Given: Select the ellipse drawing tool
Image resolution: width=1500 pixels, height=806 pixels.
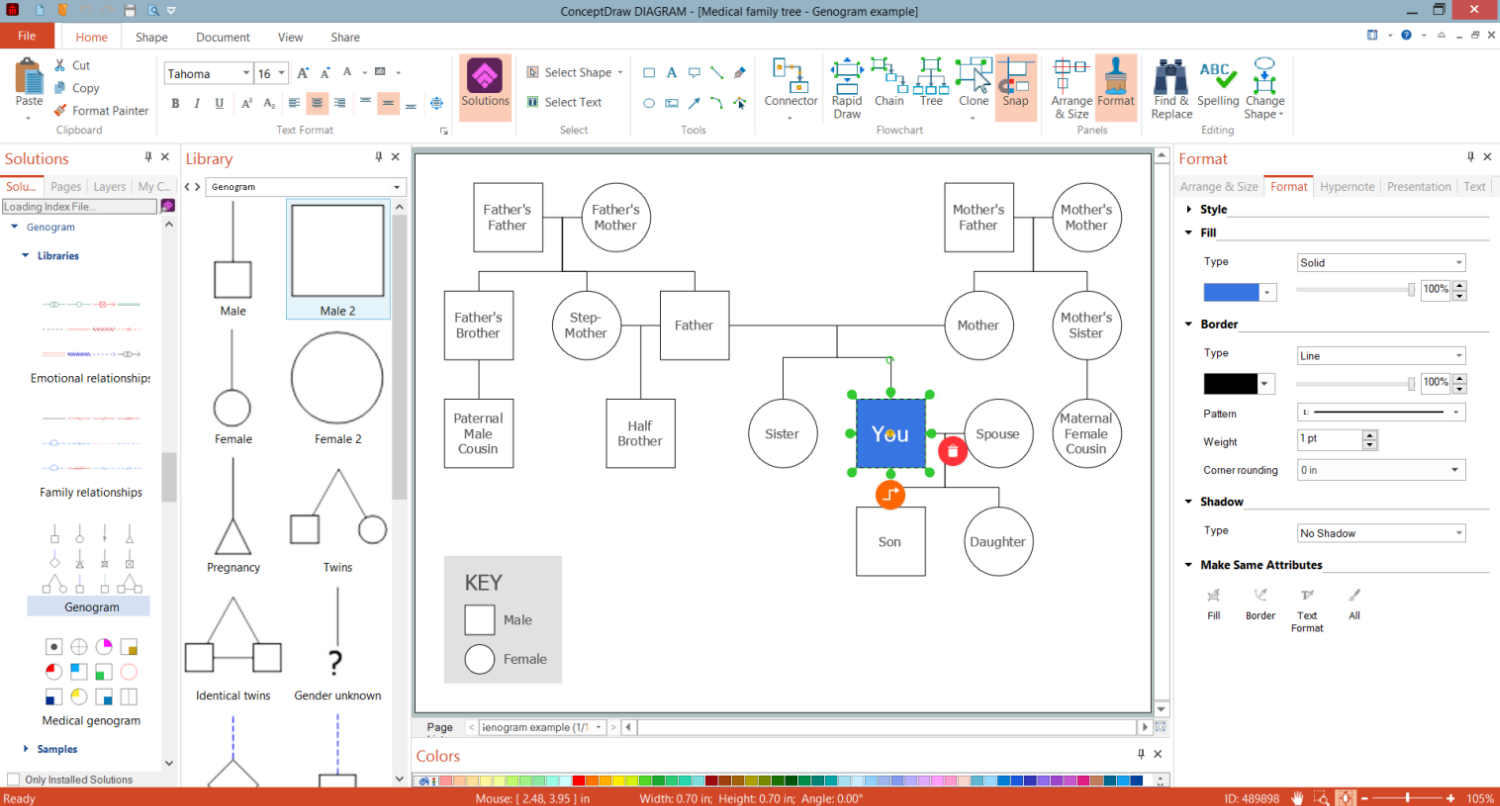Looking at the screenshot, I should tap(649, 103).
